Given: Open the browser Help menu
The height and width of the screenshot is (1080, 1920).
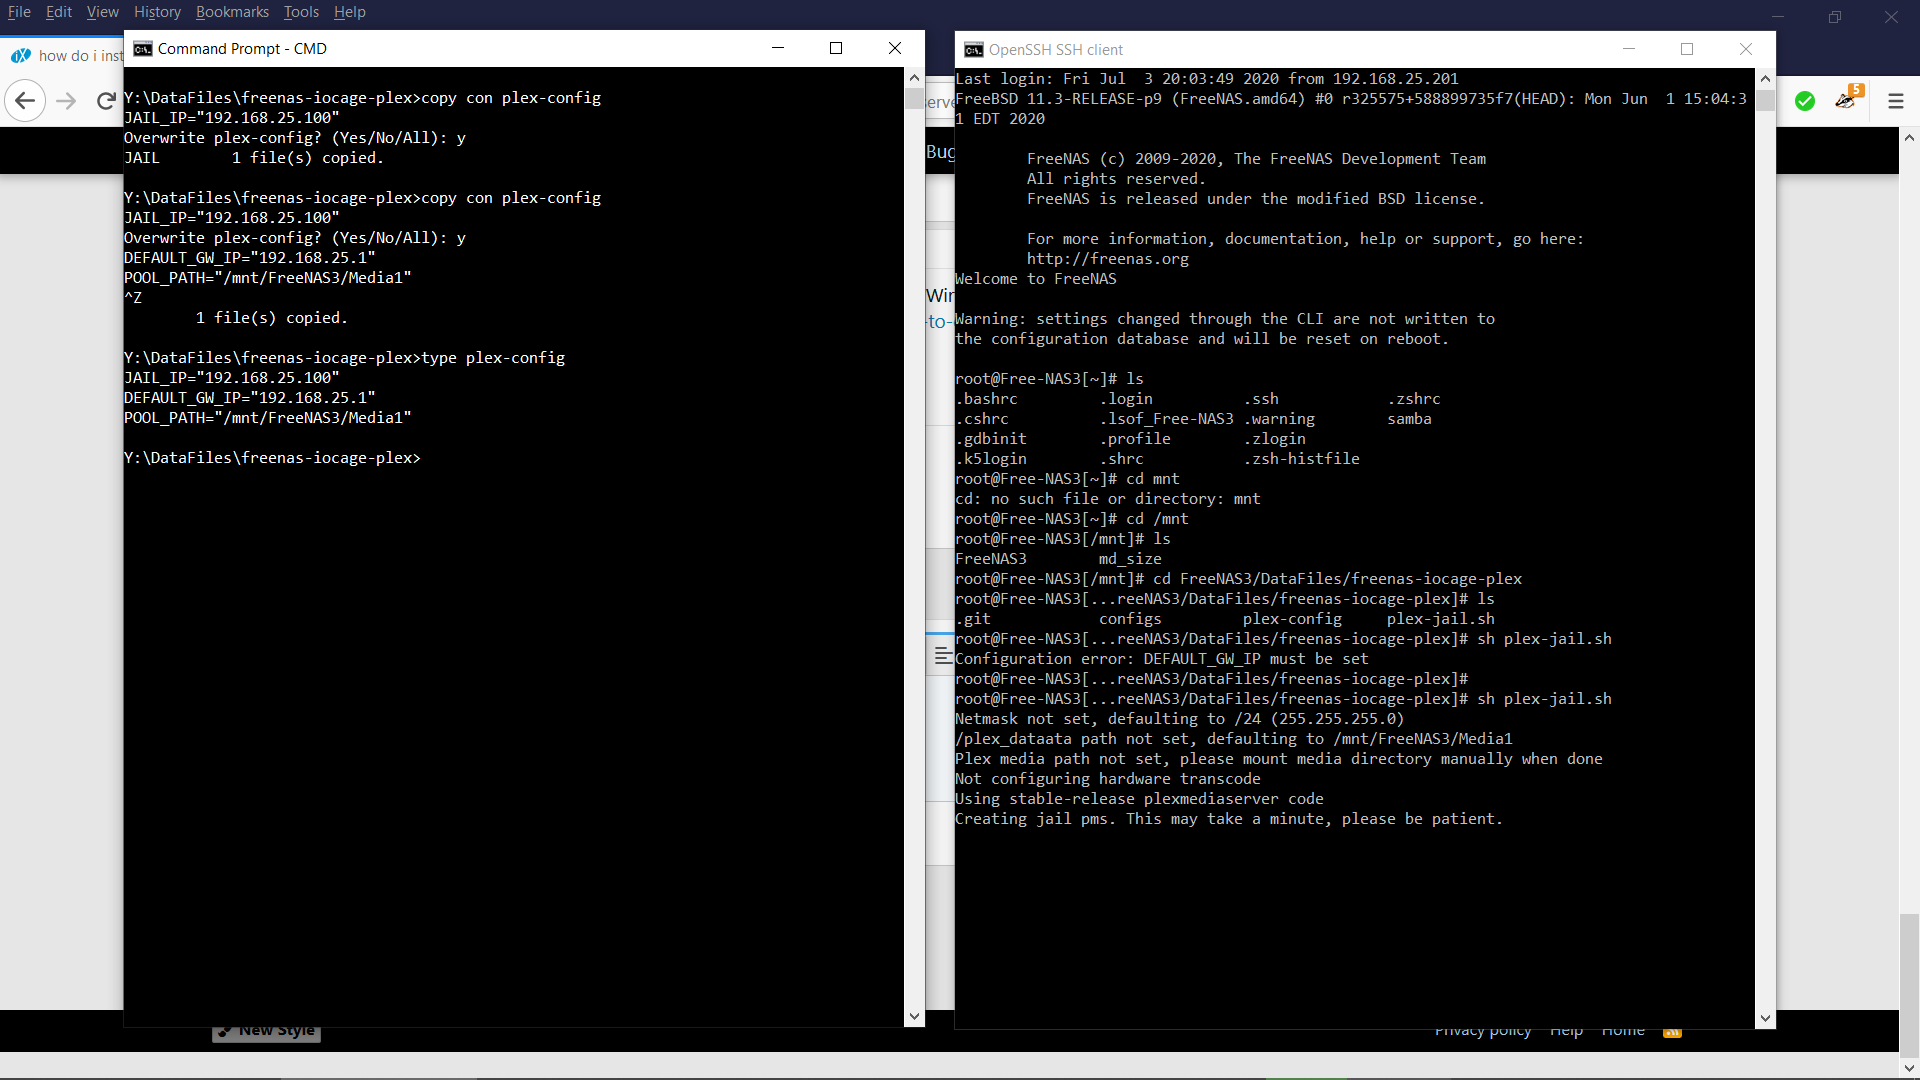Looking at the screenshot, I should (350, 12).
